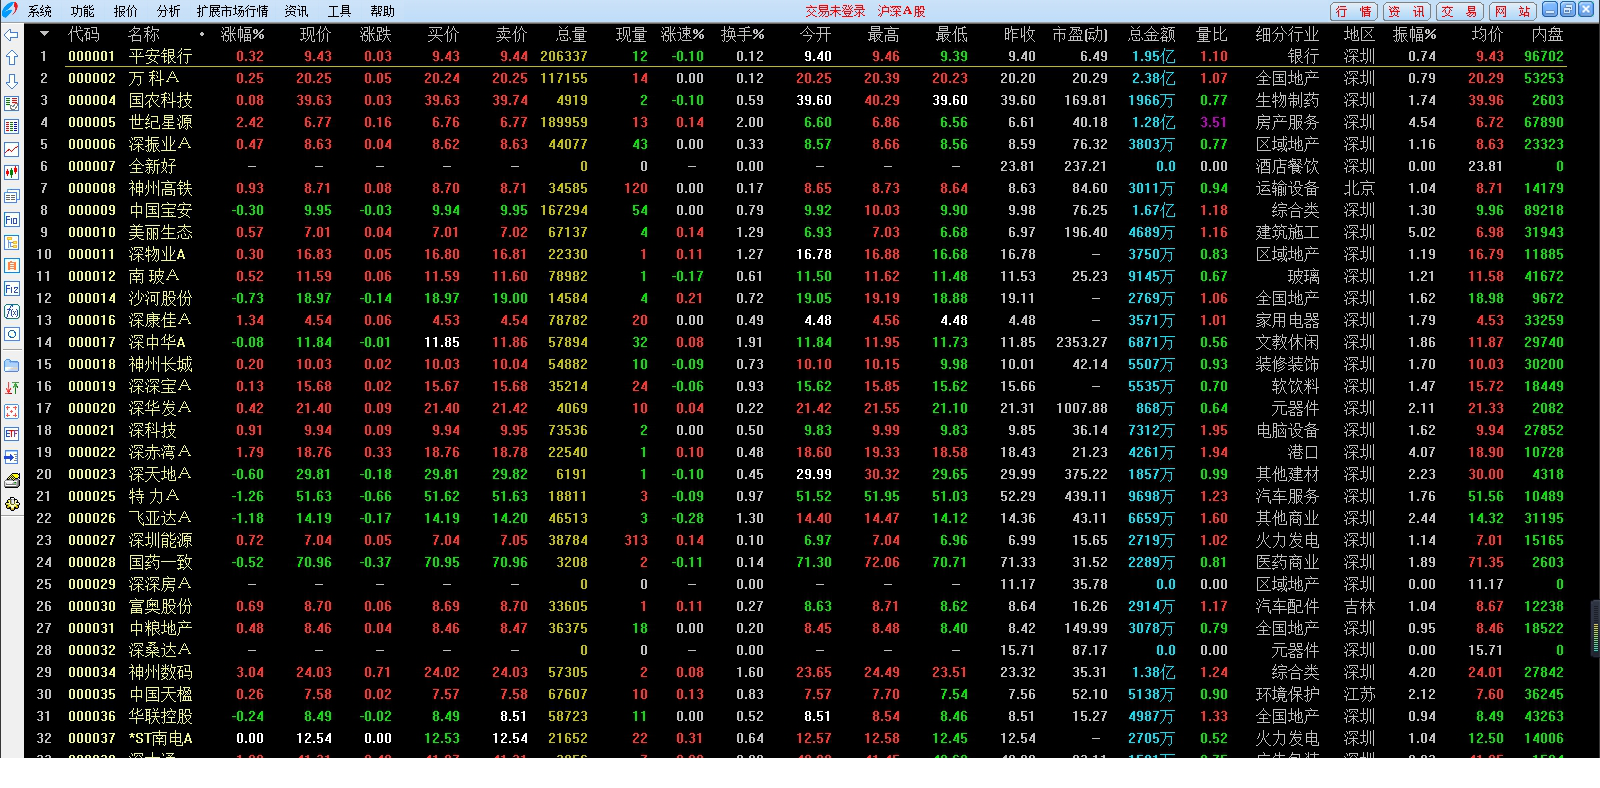Click the blue arrow export icon in sidebar
The width and height of the screenshot is (1600, 788).
11,457
